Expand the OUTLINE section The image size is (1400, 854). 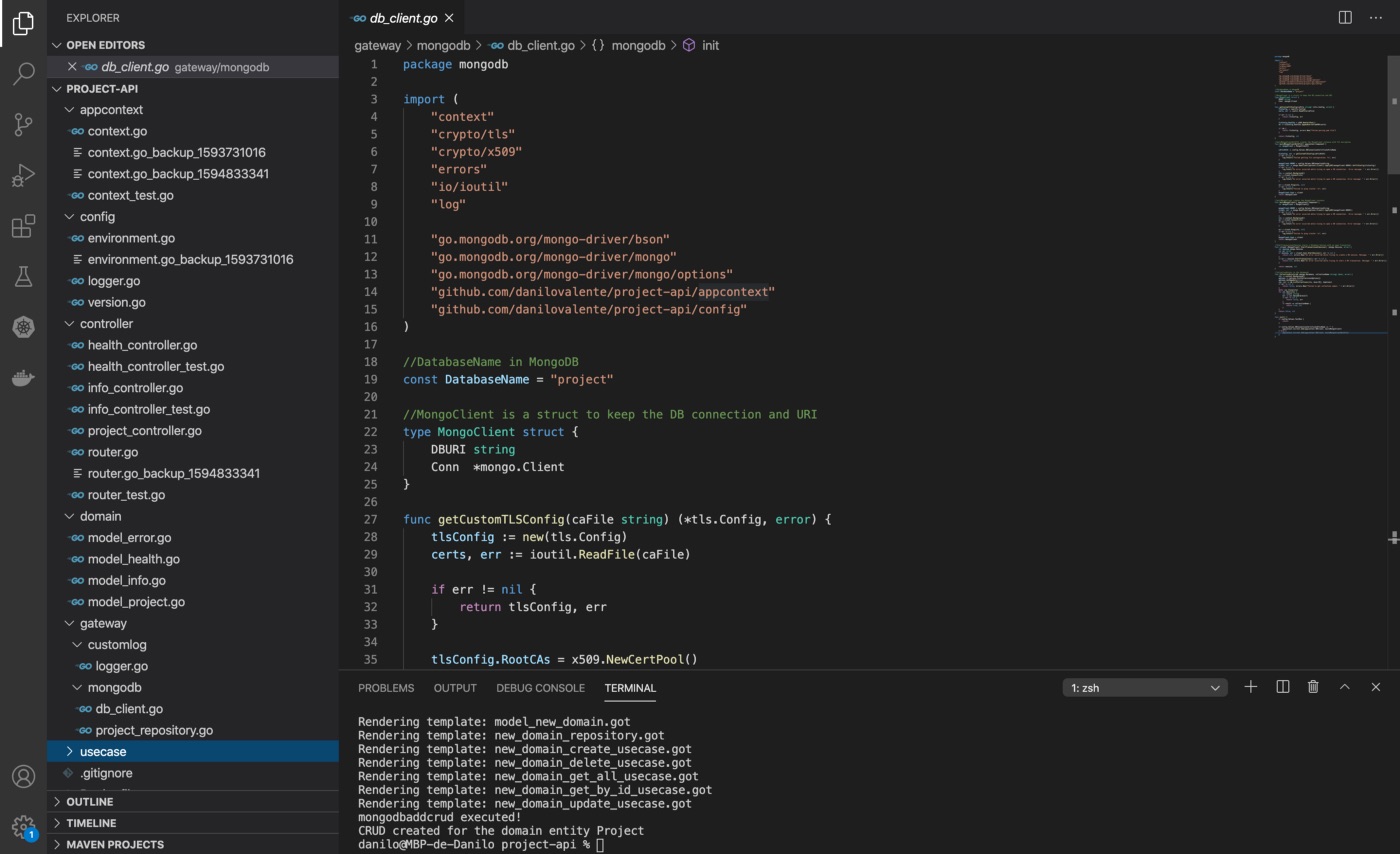click(x=90, y=802)
